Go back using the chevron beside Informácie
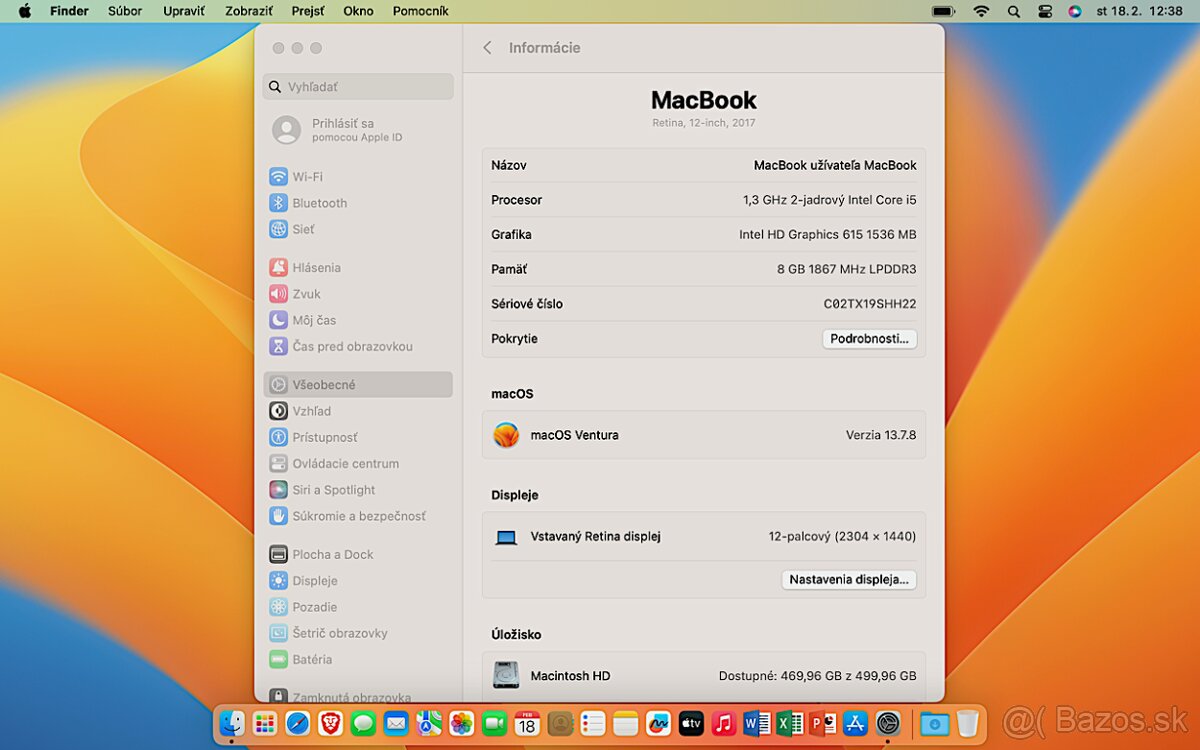1200x750 pixels. pos(487,47)
